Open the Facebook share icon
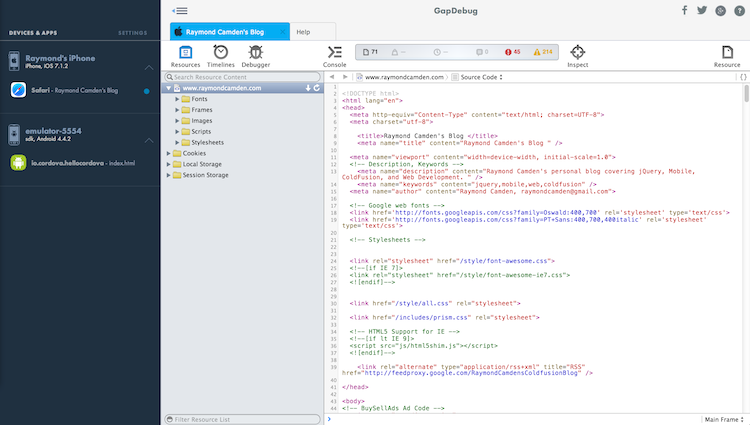The width and height of the screenshot is (750, 425). 684,10
